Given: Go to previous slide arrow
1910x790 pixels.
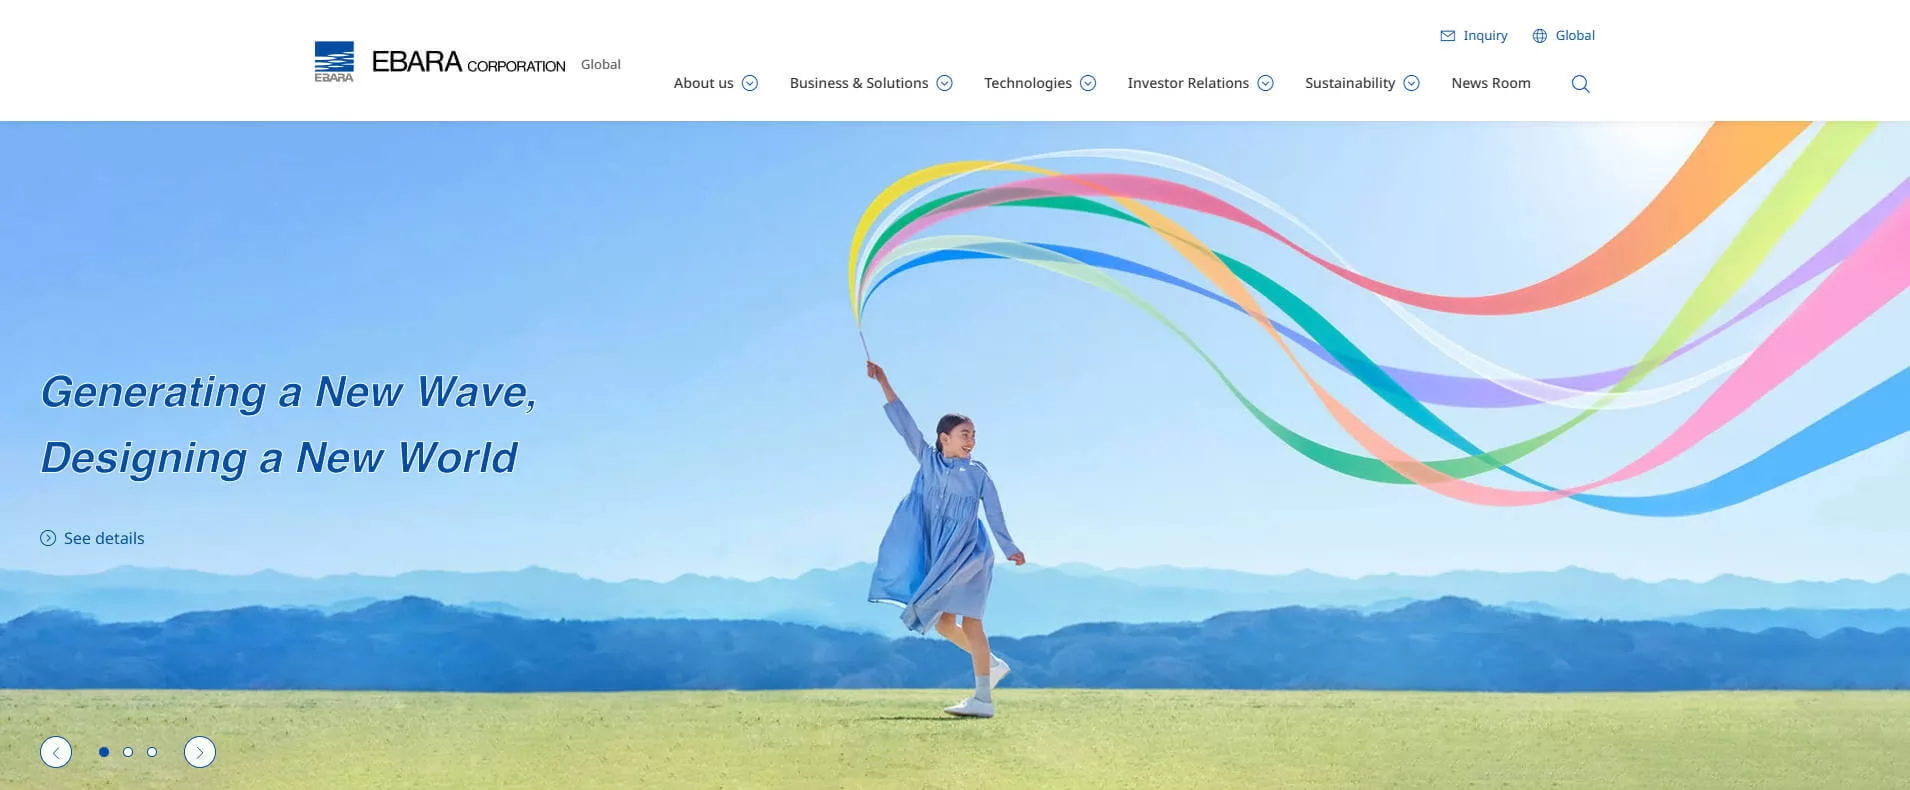Looking at the screenshot, I should pyautogui.click(x=56, y=752).
